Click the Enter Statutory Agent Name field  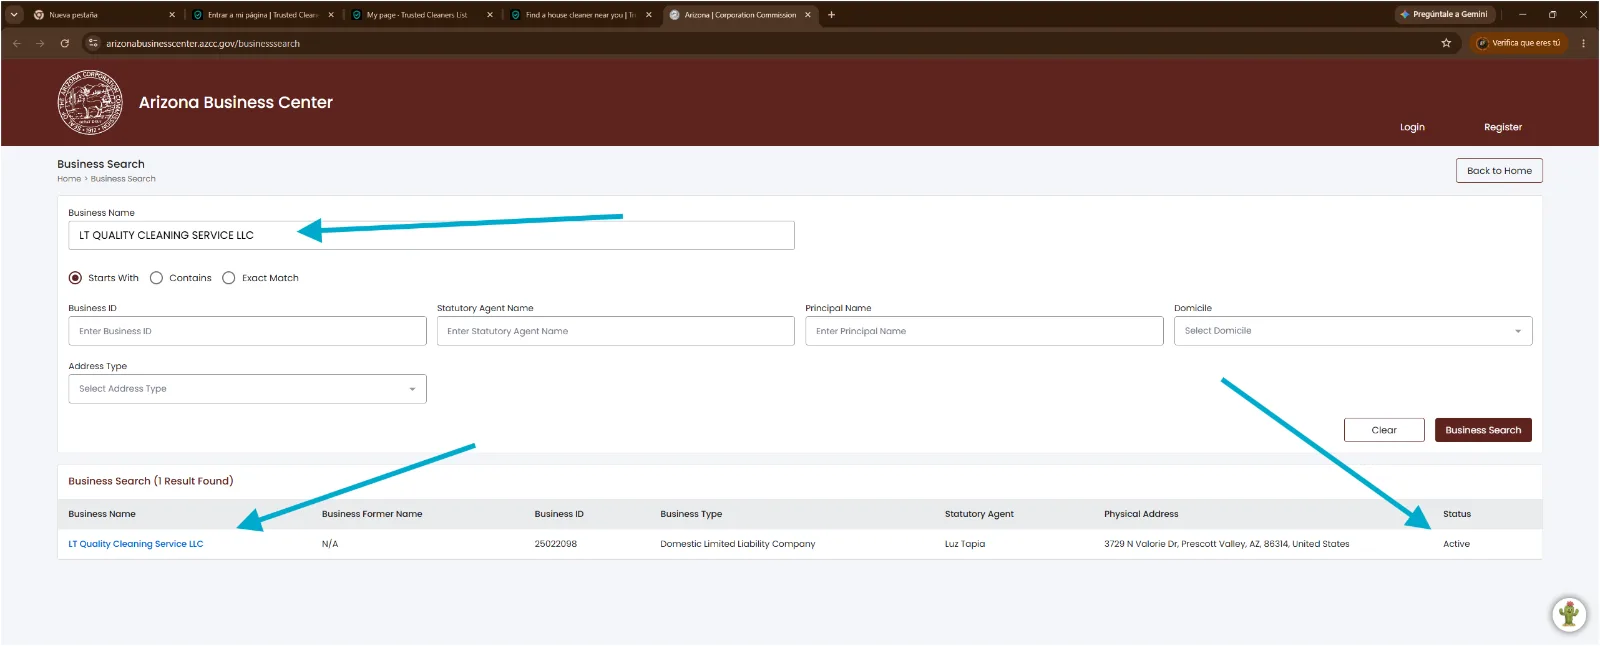tap(616, 331)
